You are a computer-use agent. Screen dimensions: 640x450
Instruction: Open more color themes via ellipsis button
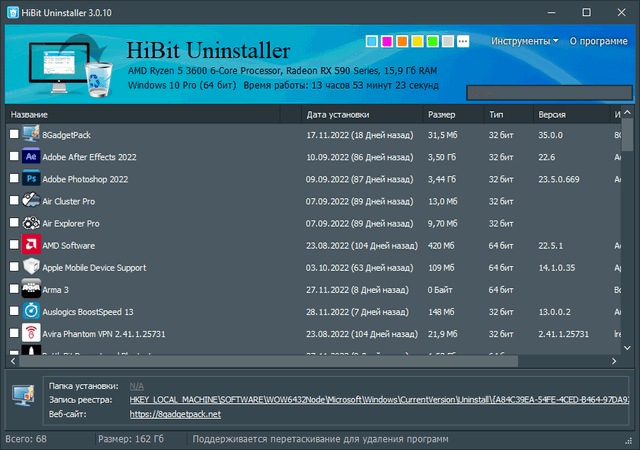(462, 42)
